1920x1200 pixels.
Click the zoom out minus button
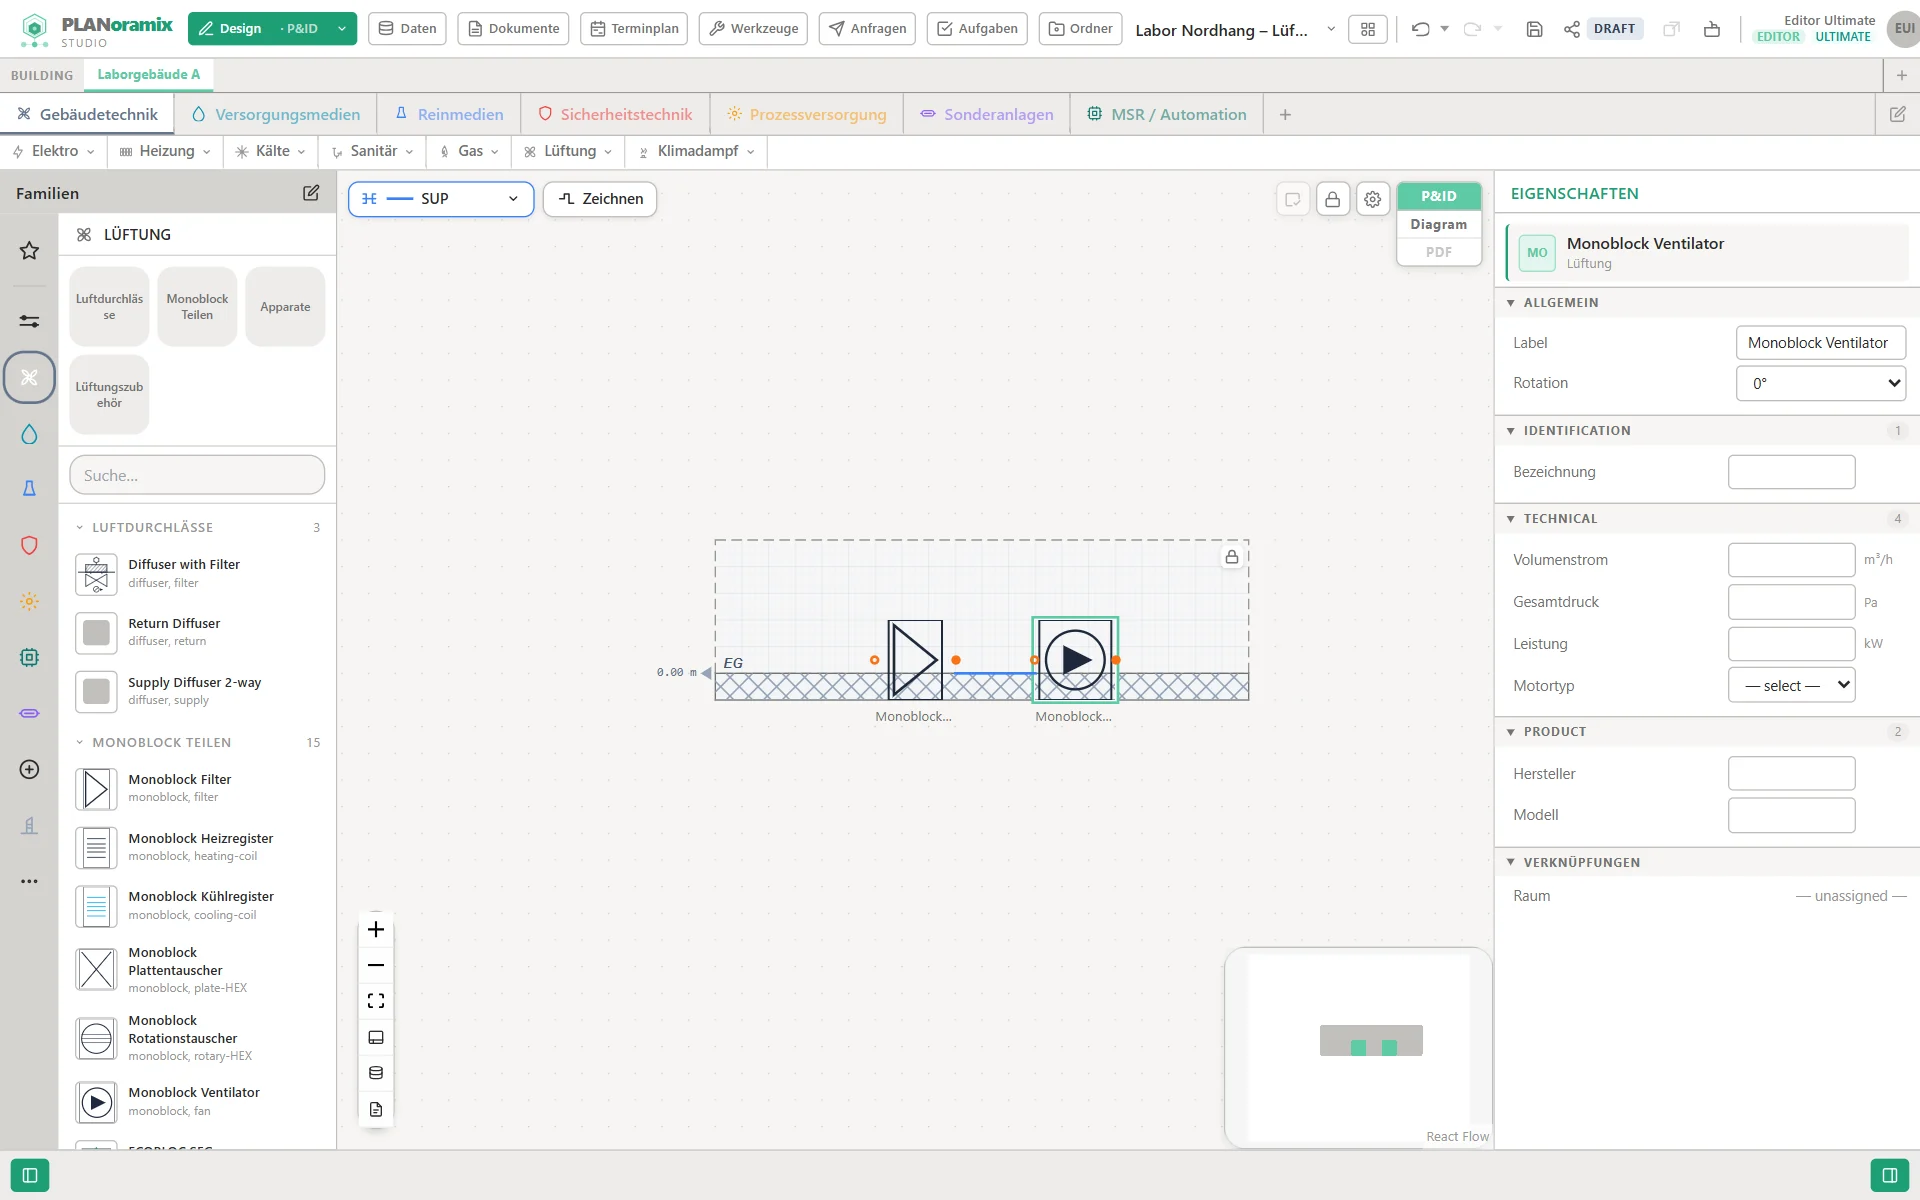pos(376,965)
